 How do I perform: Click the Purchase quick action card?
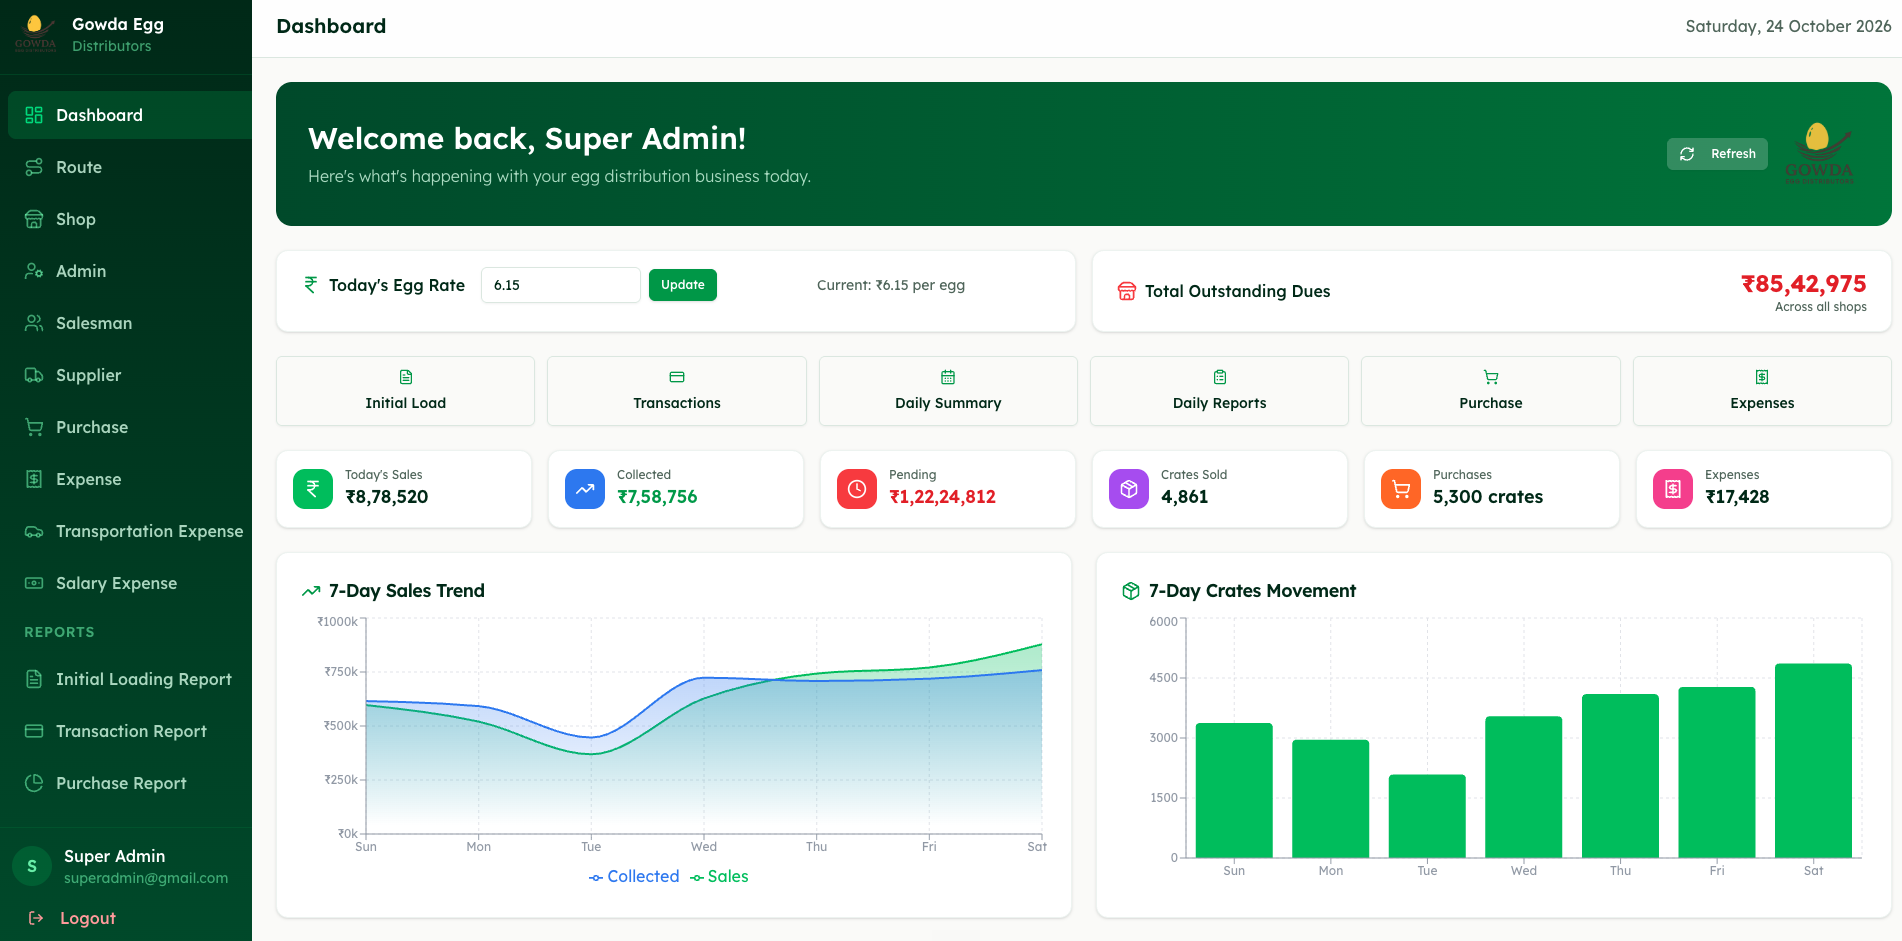(1491, 391)
